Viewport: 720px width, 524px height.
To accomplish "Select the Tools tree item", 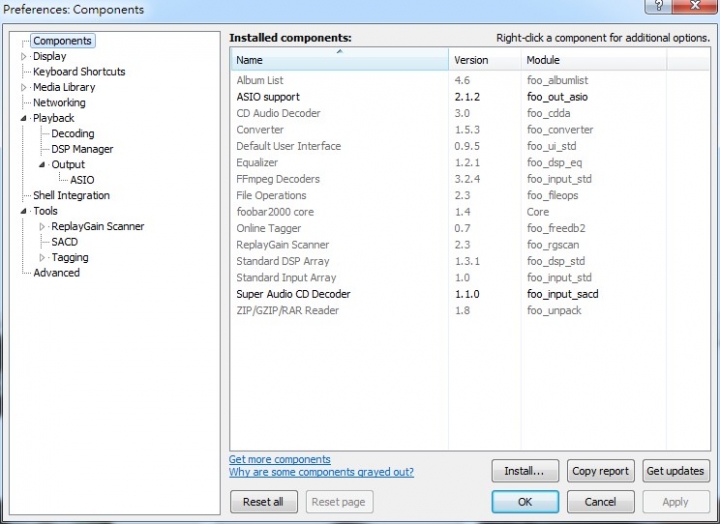I will (45, 211).
